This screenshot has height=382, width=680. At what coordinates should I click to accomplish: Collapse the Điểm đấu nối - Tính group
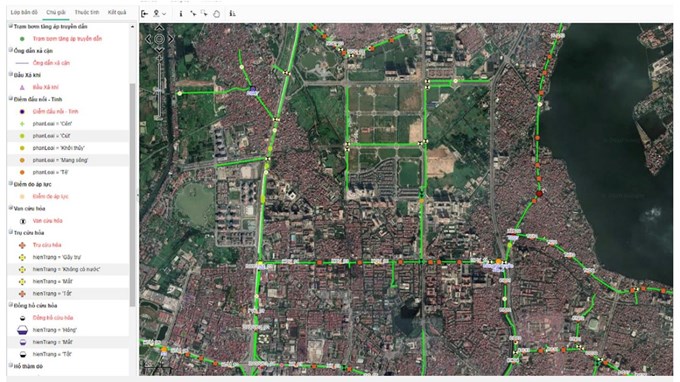point(10,99)
